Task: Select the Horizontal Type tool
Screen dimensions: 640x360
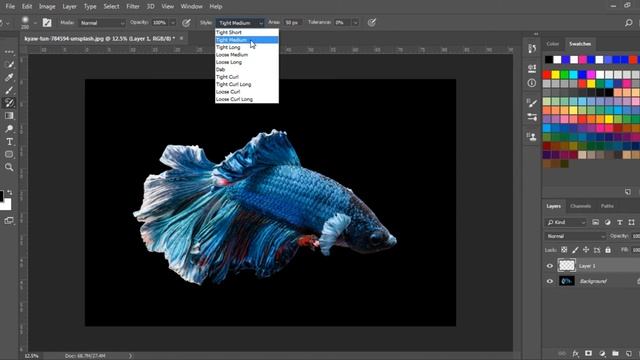Action: click(x=9, y=142)
